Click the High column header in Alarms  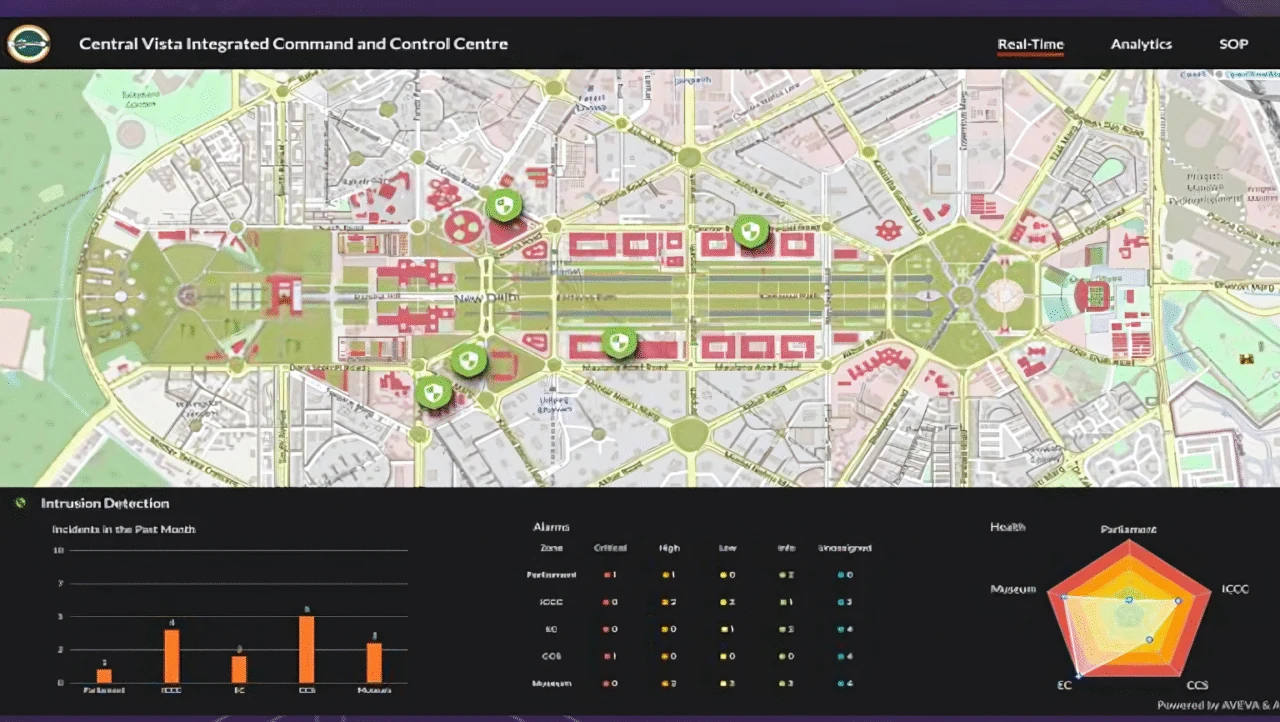coord(669,548)
